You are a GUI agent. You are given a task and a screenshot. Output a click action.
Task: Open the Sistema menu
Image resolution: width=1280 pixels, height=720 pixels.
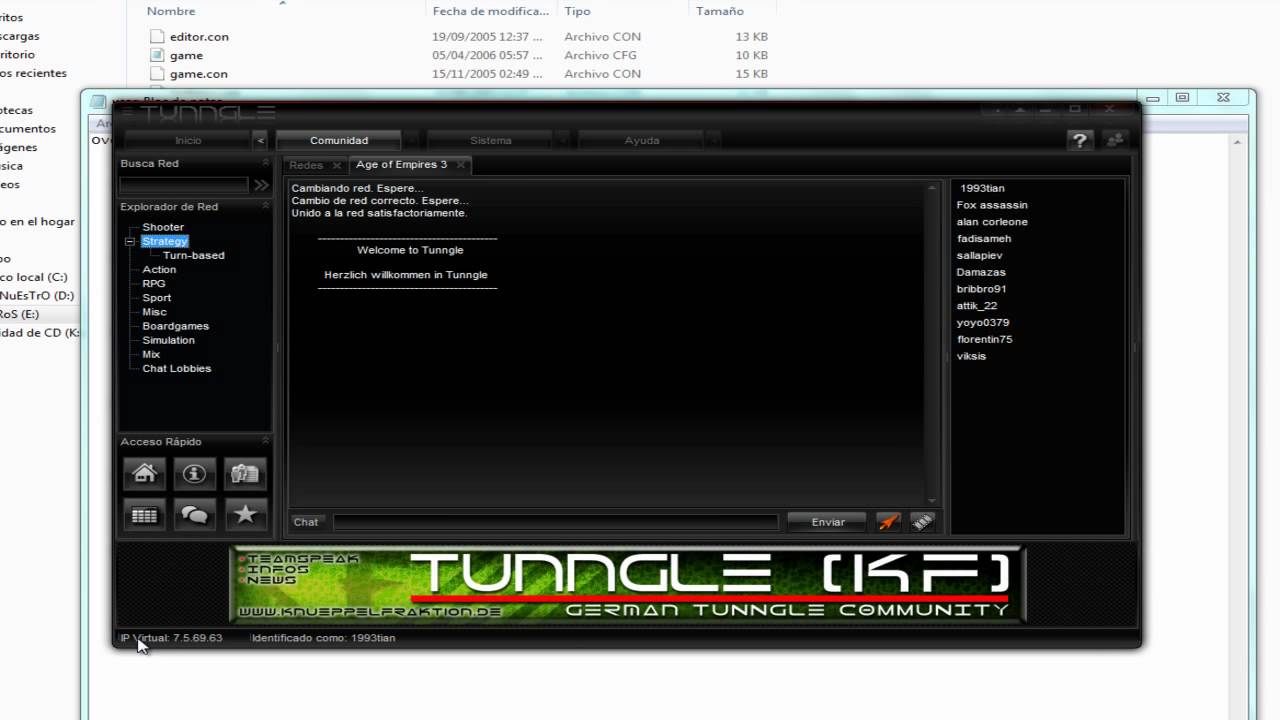pyautogui.click(x=491, y=141)
